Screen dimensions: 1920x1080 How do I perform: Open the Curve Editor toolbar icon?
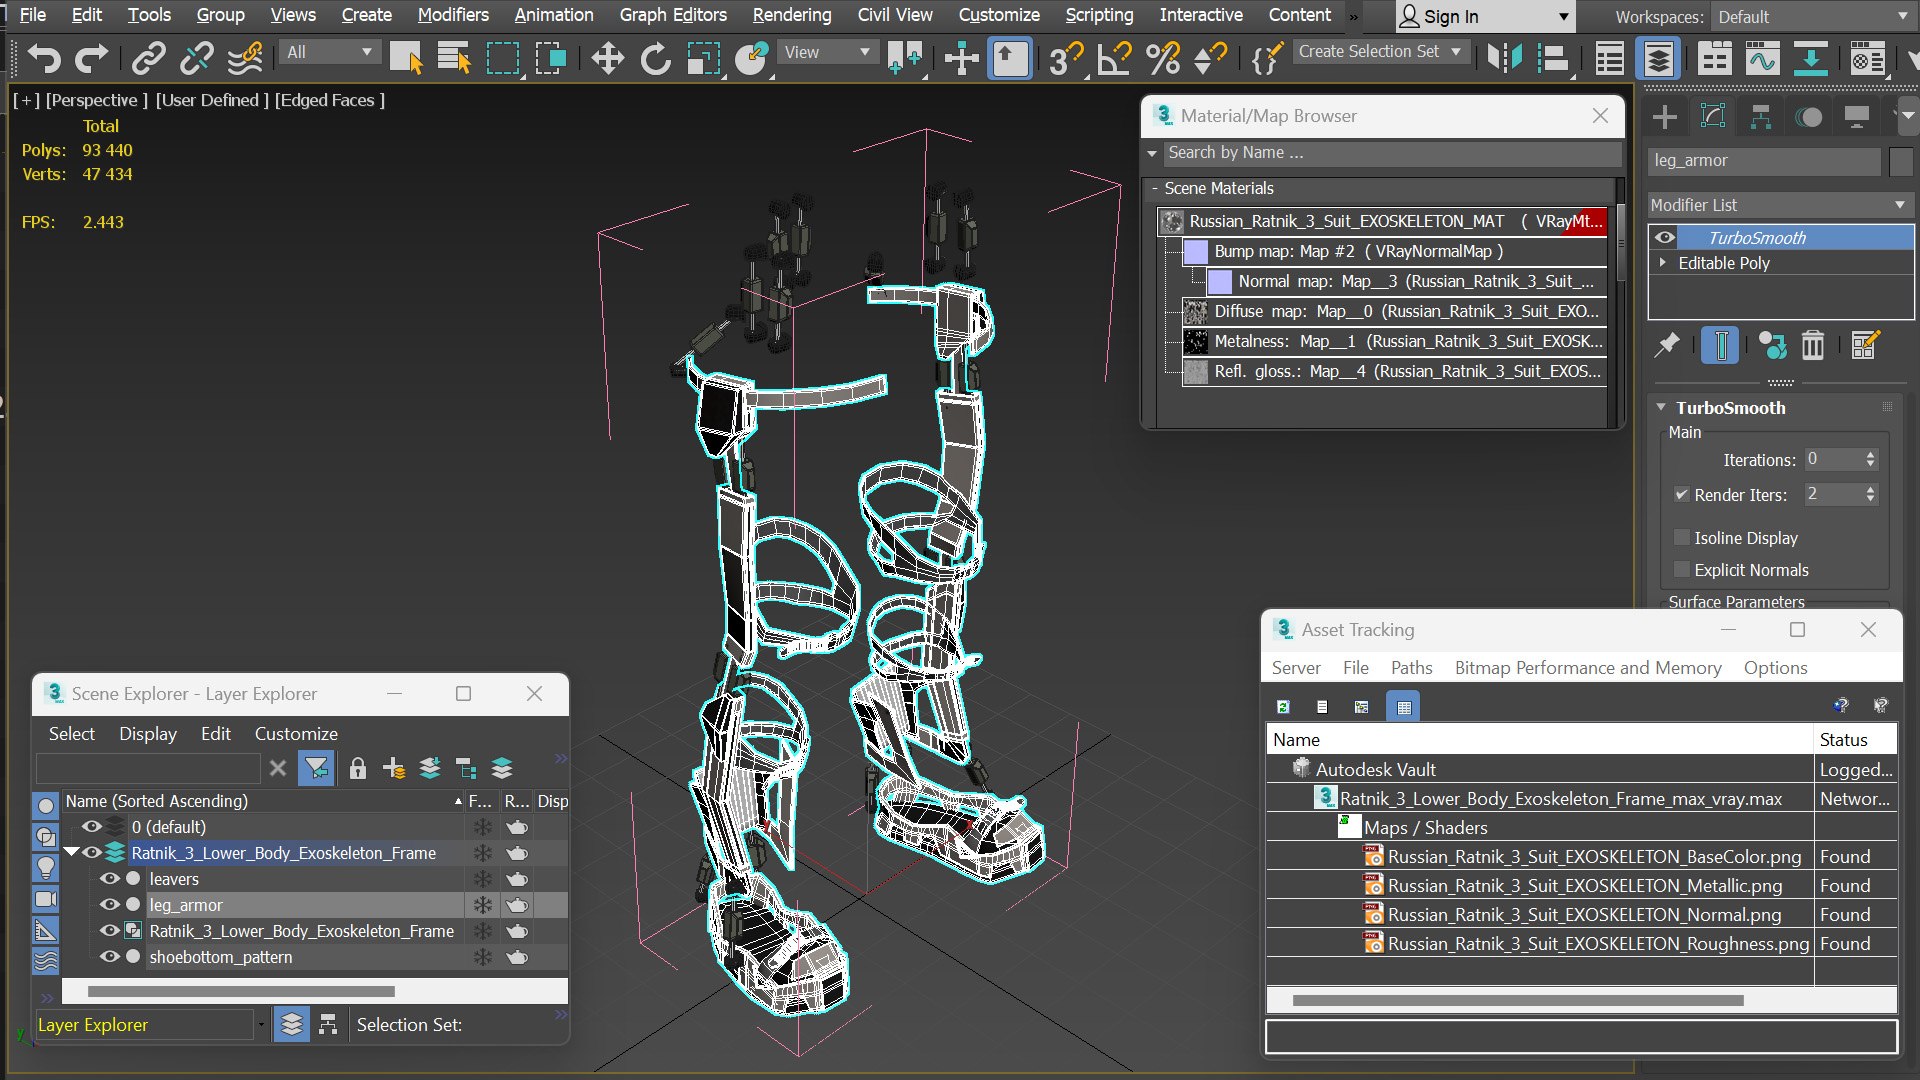tap(1762, 59)
